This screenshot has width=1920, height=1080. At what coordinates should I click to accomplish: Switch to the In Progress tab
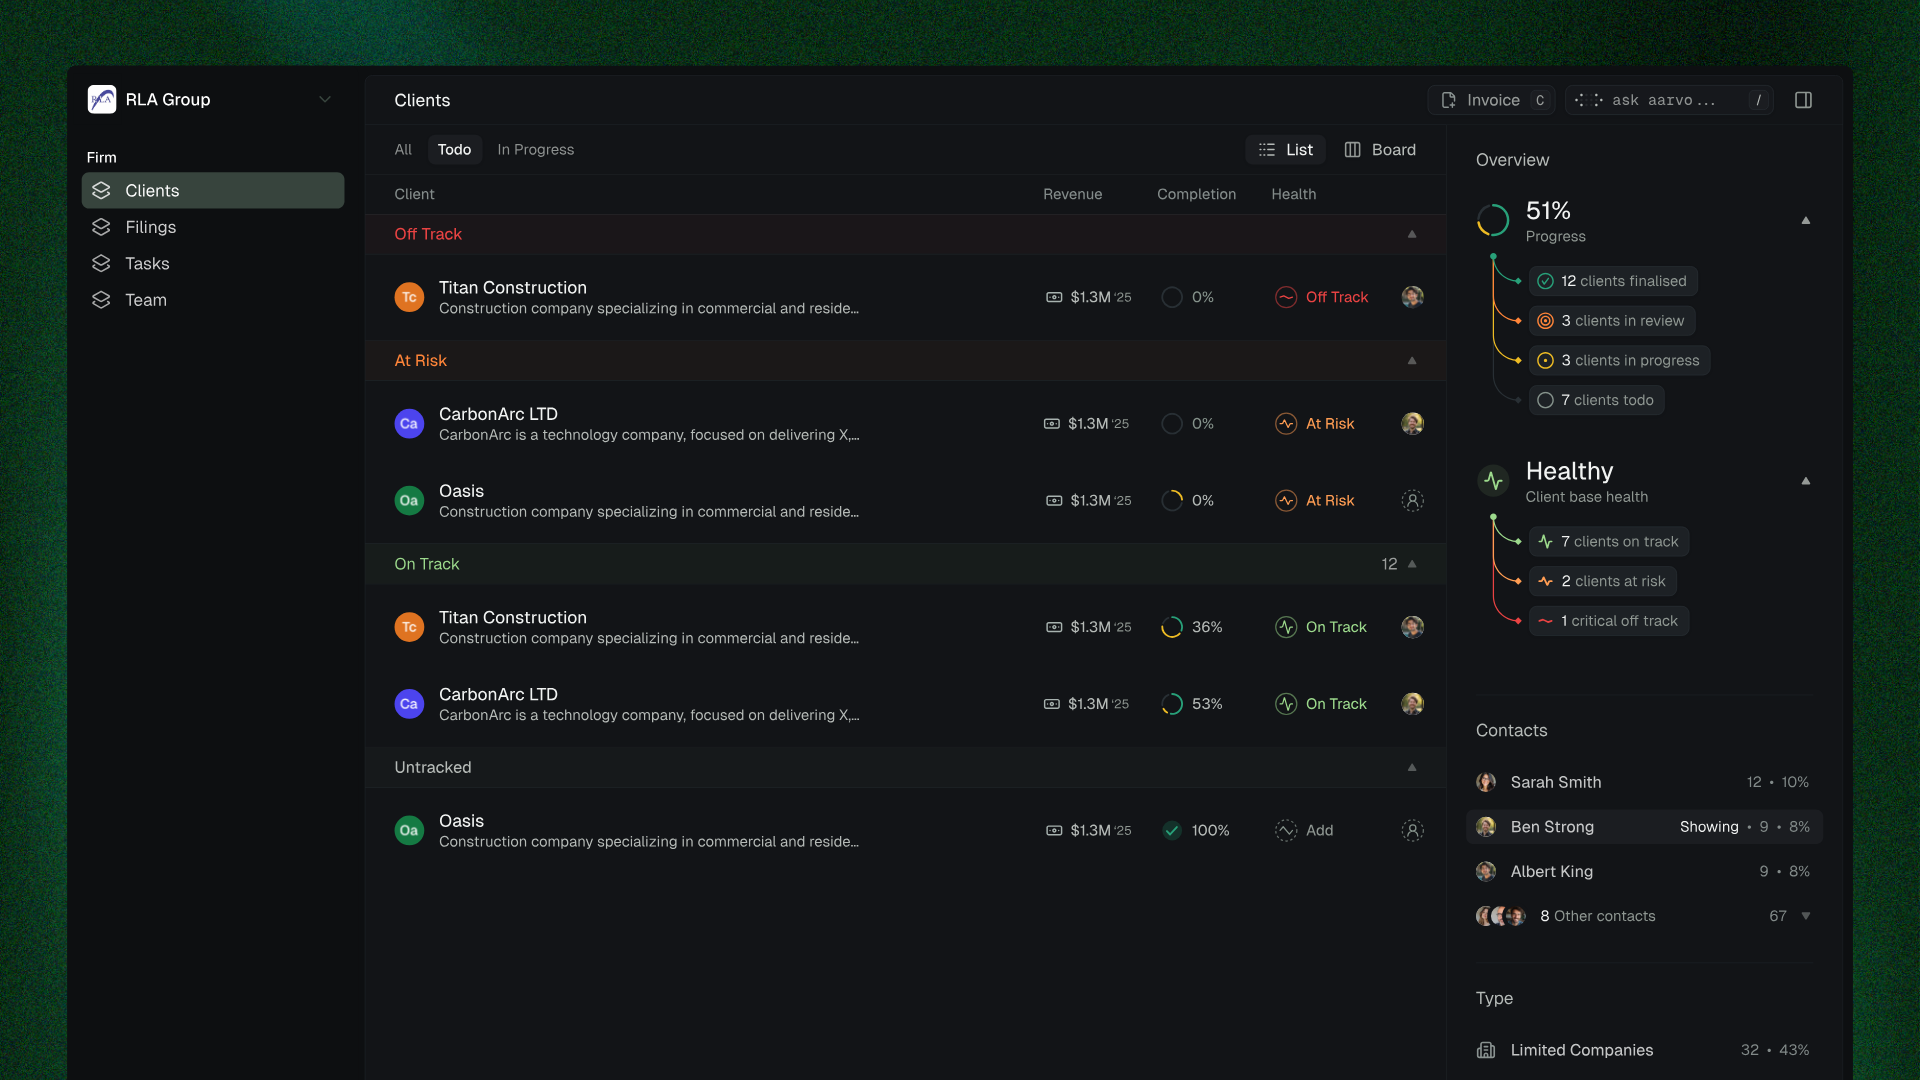(x=536, y=149)
